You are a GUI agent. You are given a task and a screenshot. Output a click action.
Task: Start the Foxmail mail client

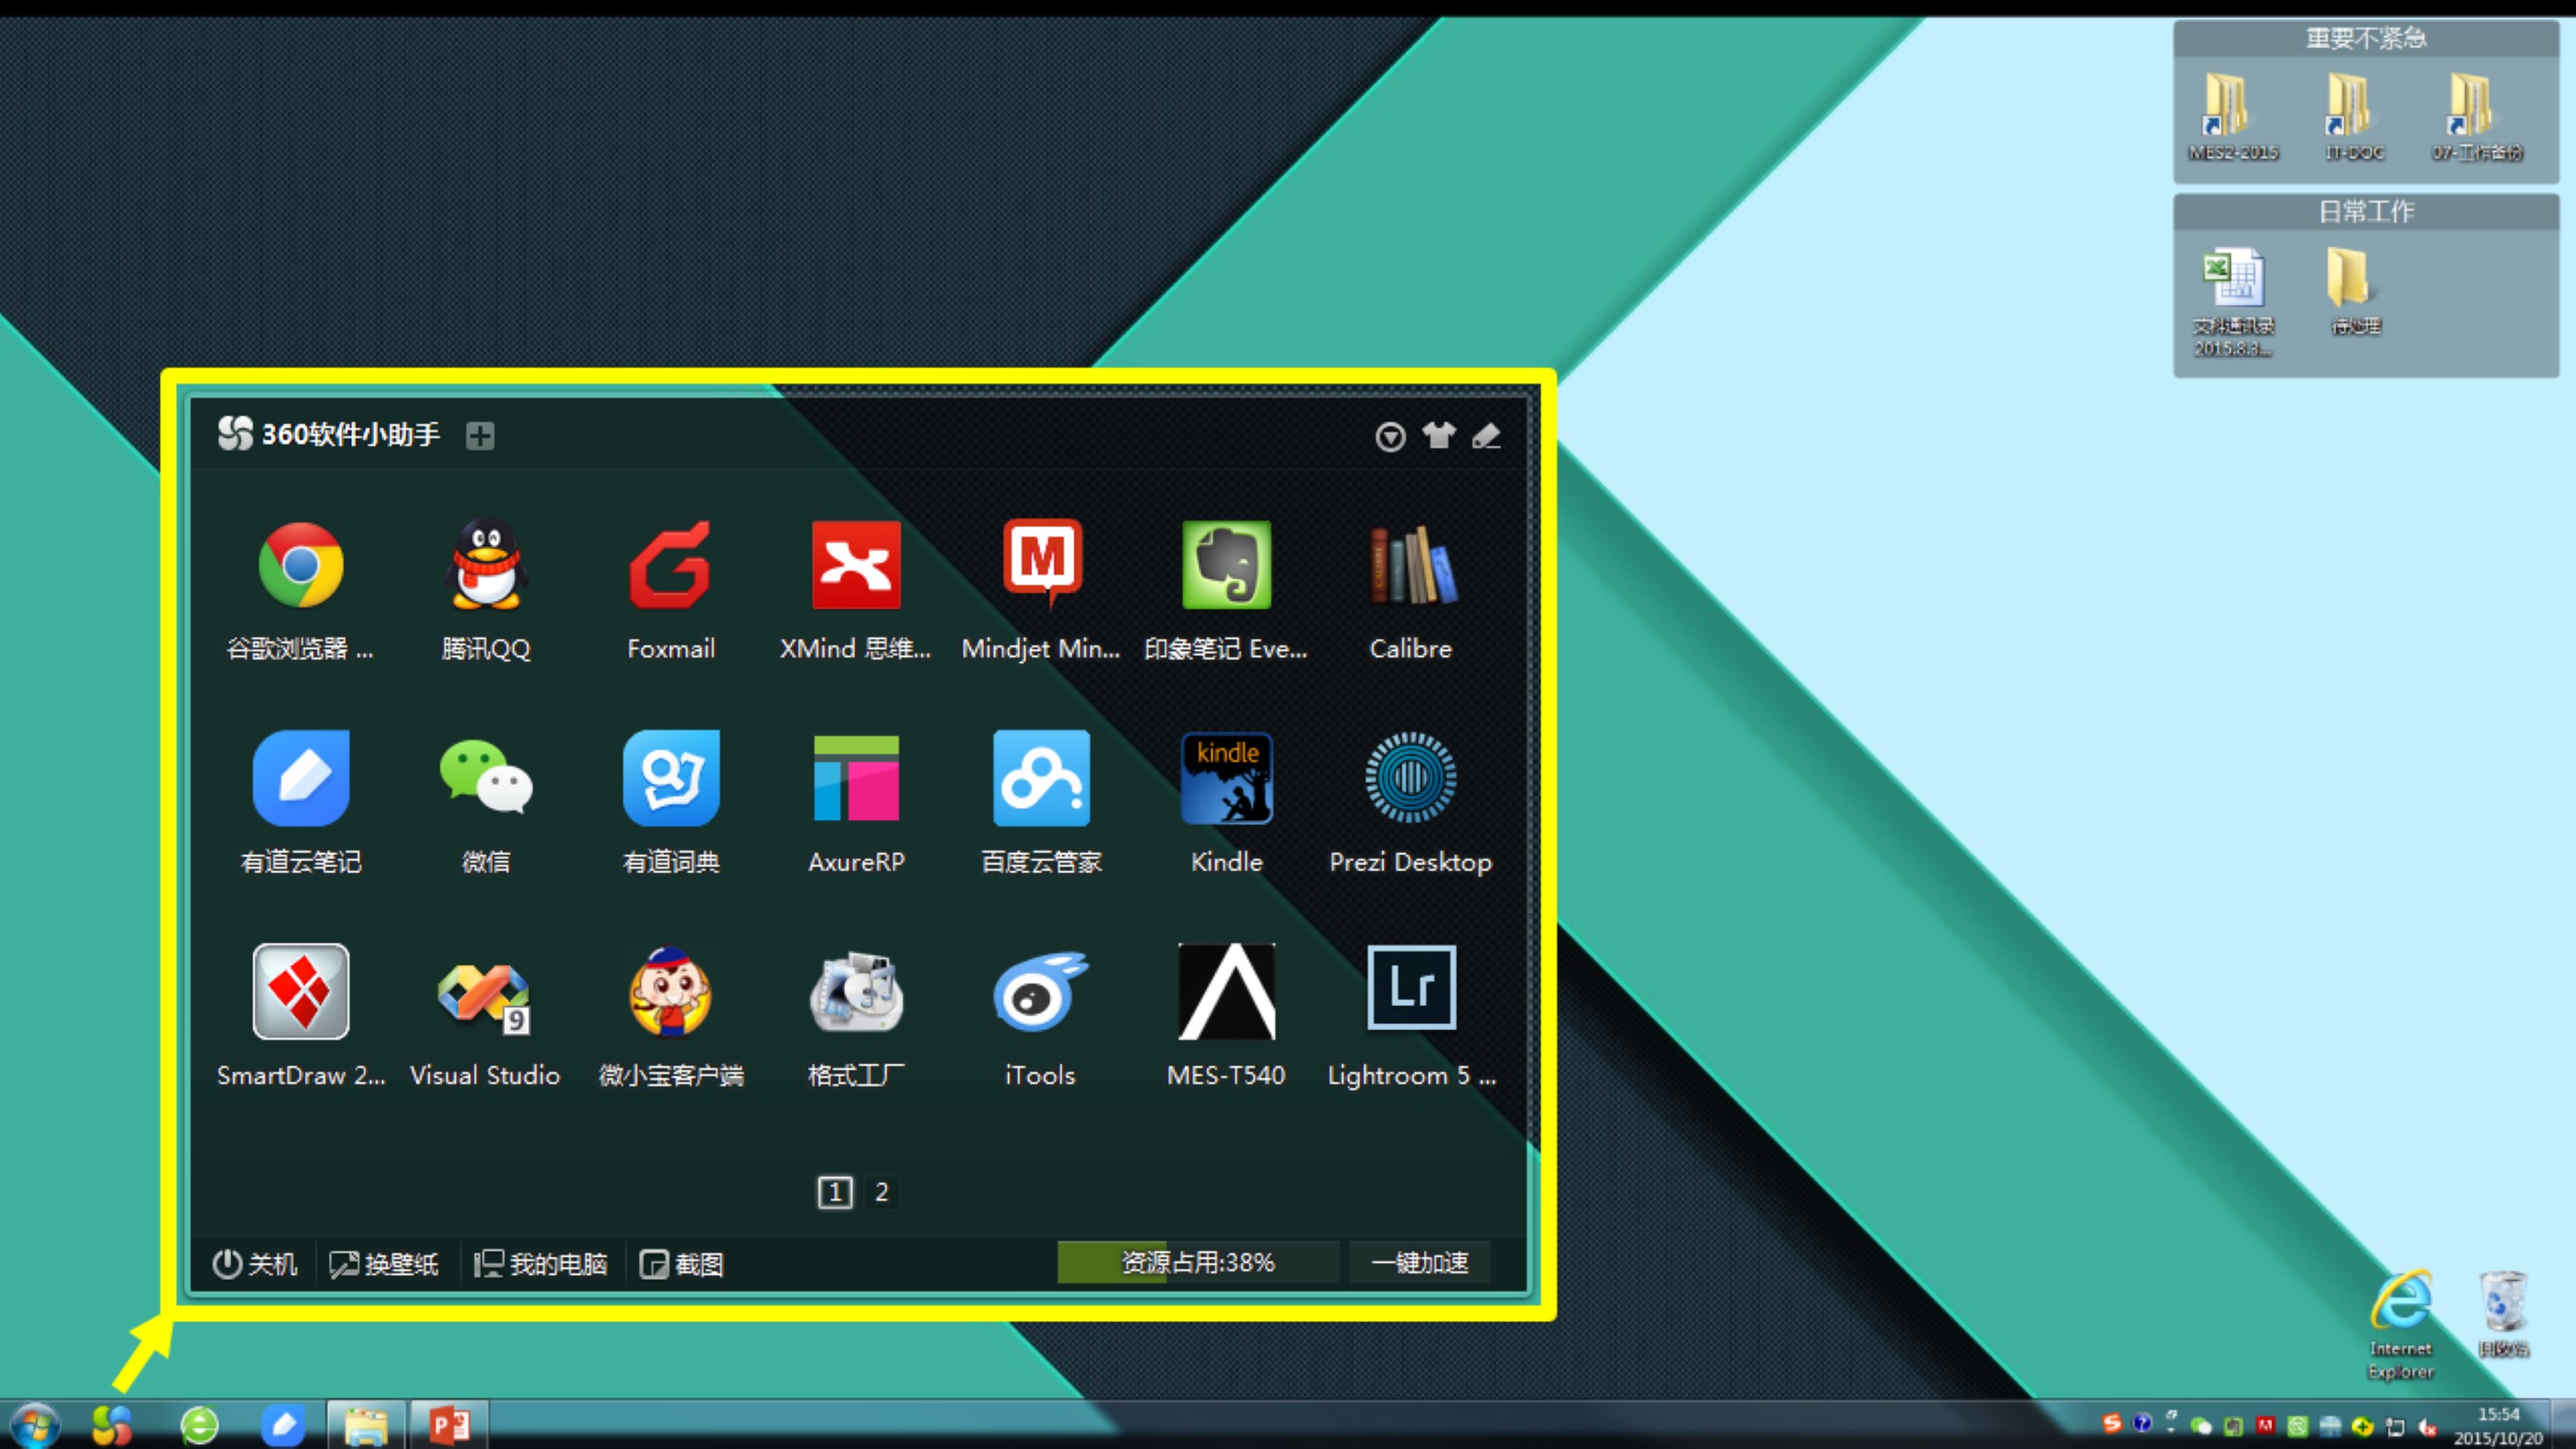pyautogui.click(x=671, y=565)
